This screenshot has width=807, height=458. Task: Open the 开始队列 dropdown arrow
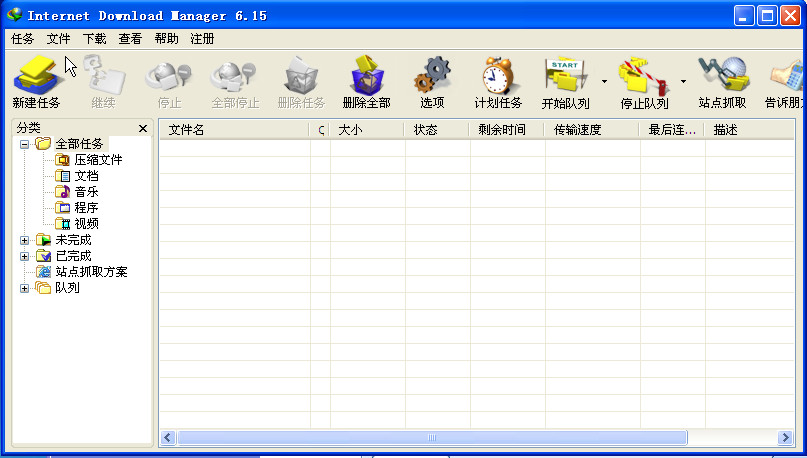(604, 81)
